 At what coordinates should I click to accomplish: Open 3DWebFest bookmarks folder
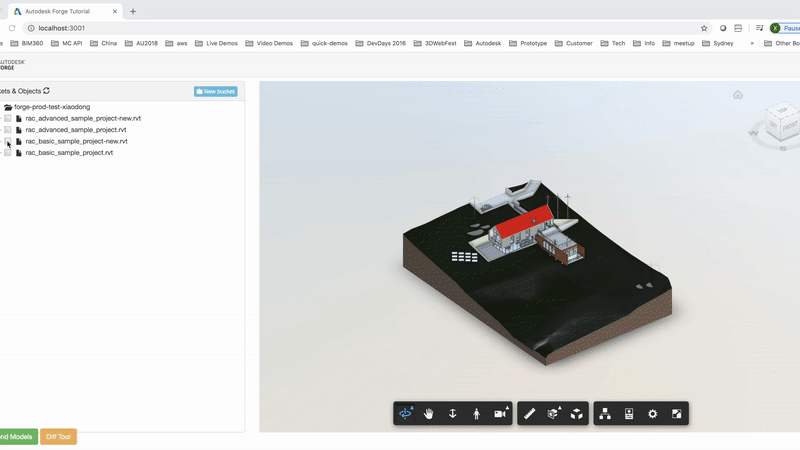tap(435, 43)
